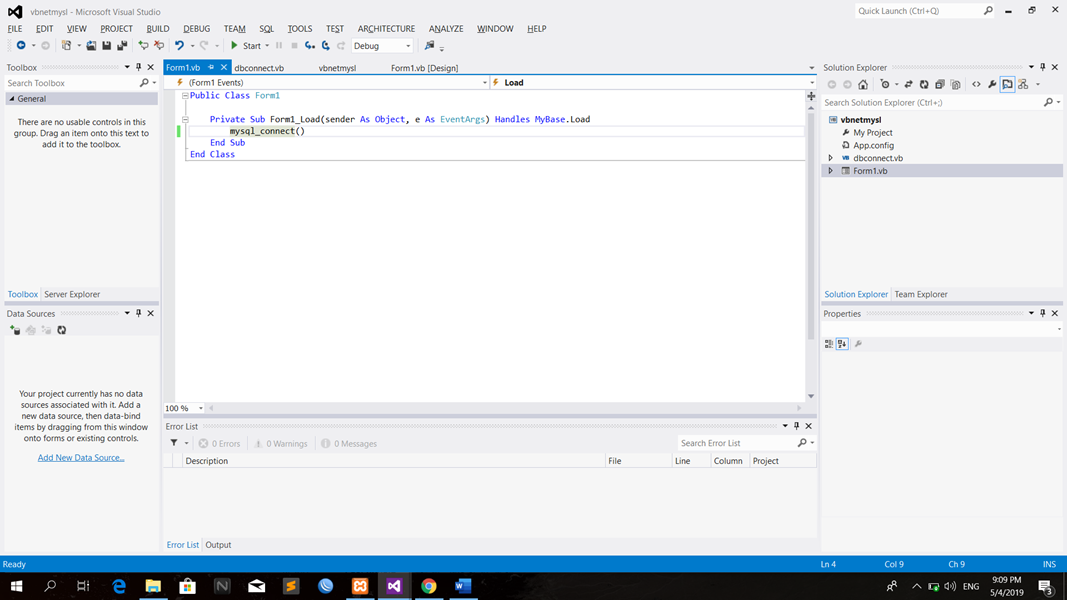Screen dimensions: 1067x600
Task: Click the Save All toolbar icon
Action: point(122,46)
